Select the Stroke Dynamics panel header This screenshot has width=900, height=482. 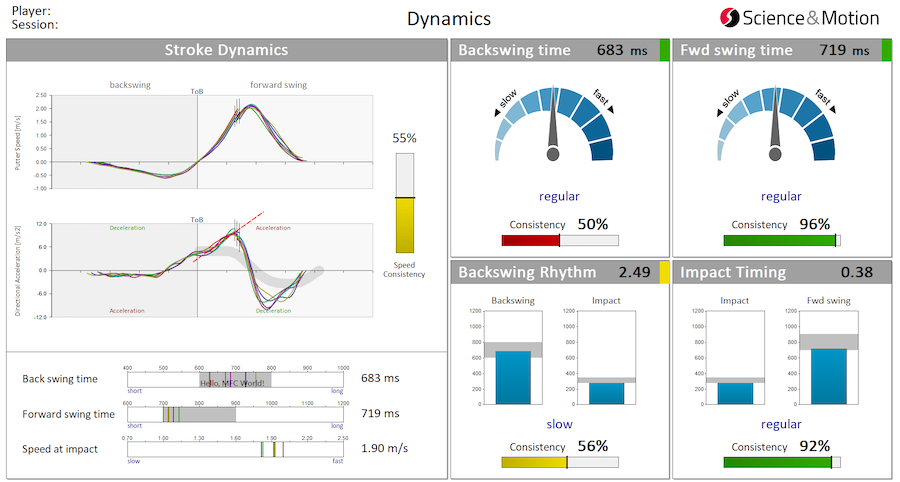226,50
